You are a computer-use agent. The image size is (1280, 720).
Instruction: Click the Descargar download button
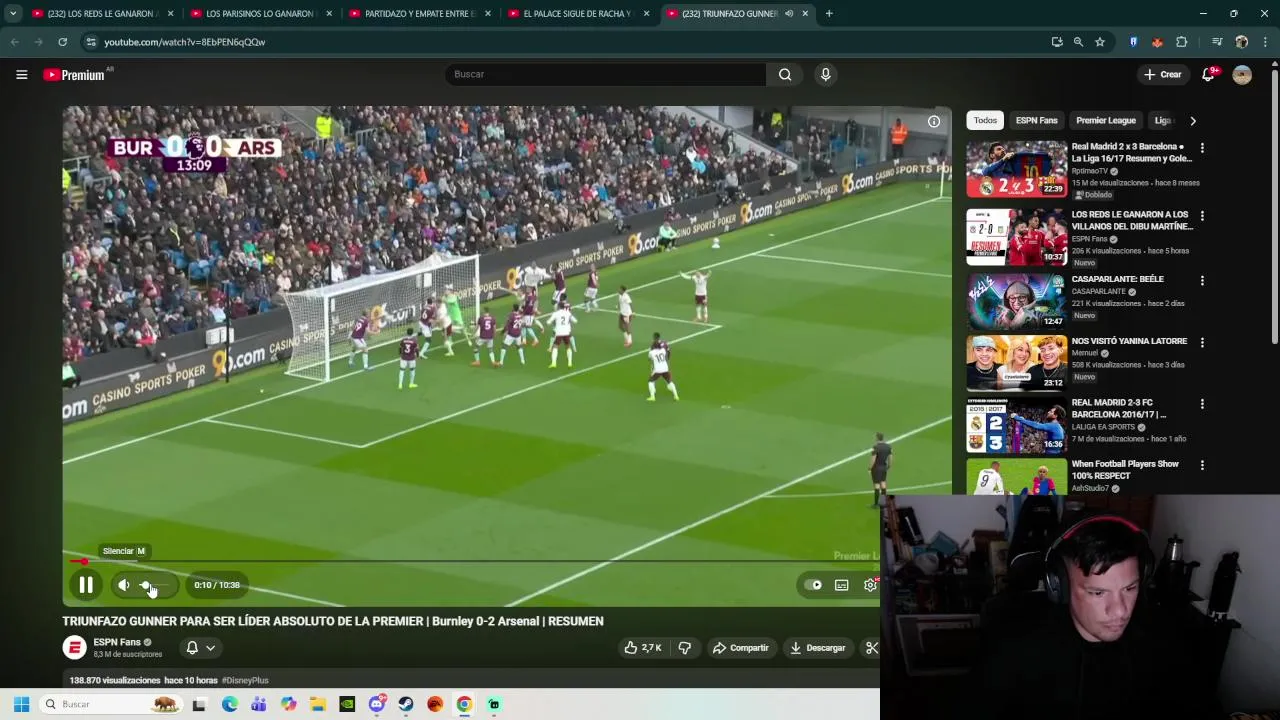[818, 648]
